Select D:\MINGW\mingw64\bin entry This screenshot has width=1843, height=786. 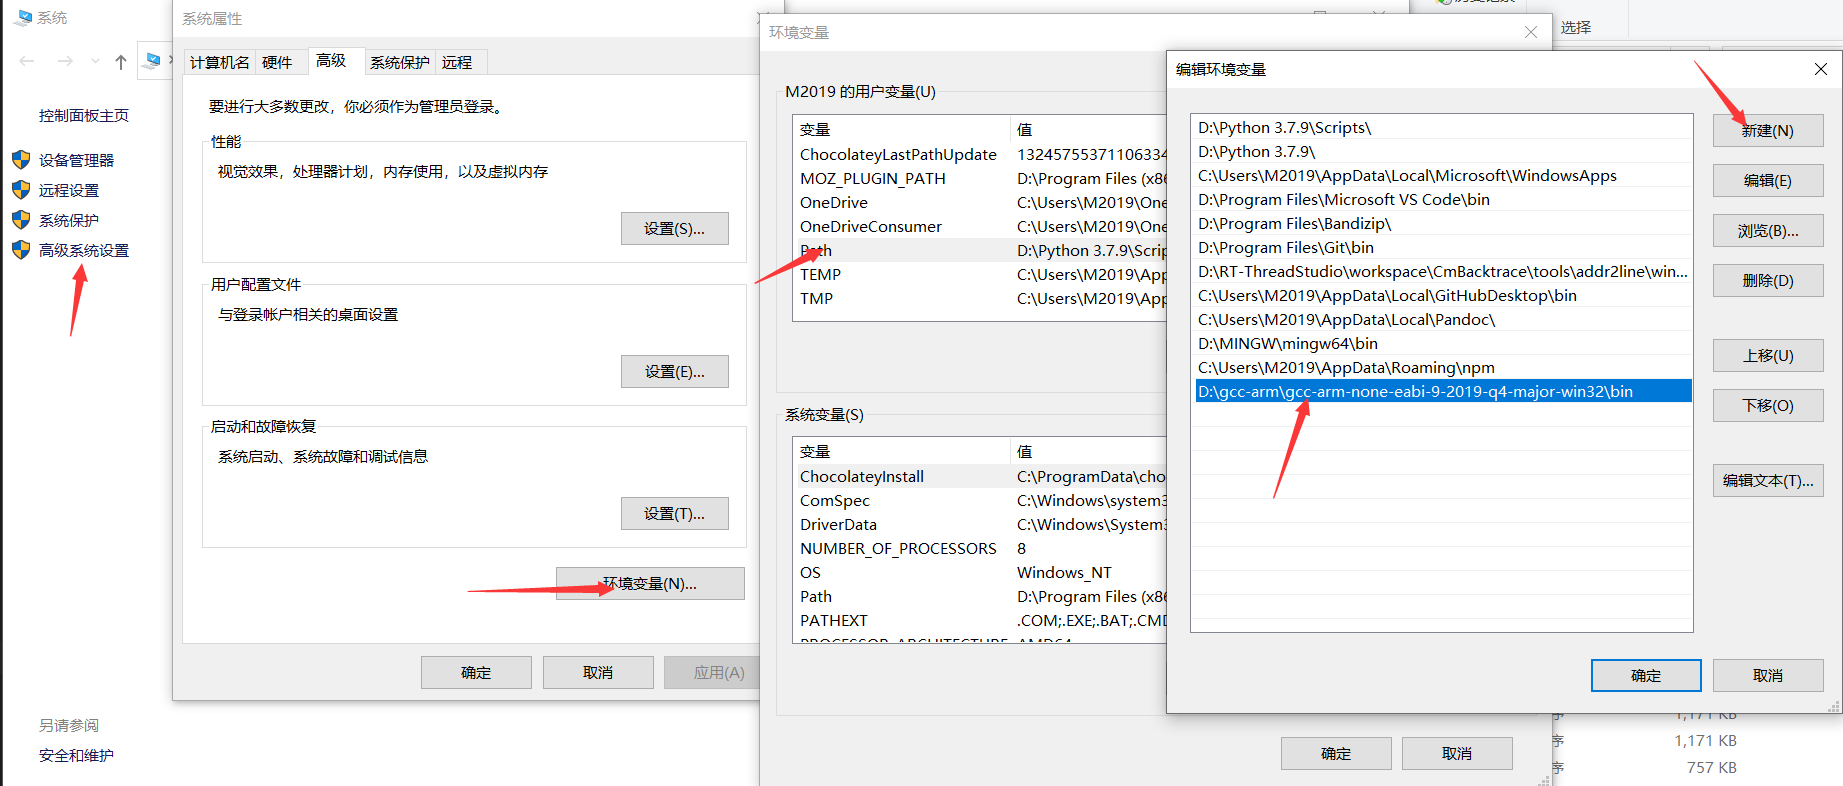coord(1443,343)
